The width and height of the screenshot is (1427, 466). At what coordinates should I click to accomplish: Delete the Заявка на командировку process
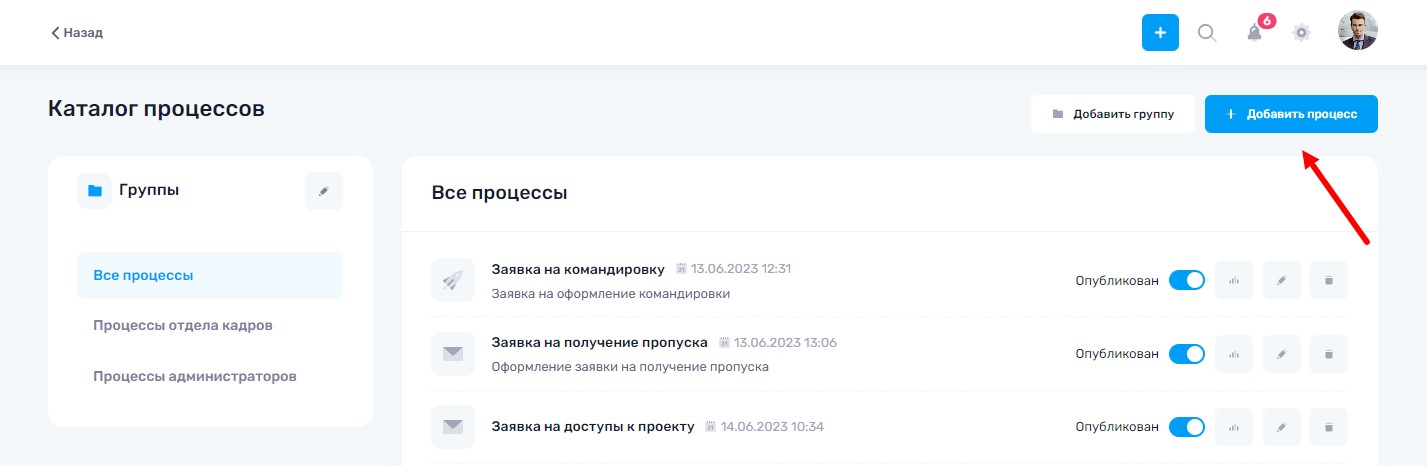[1329, 280]
